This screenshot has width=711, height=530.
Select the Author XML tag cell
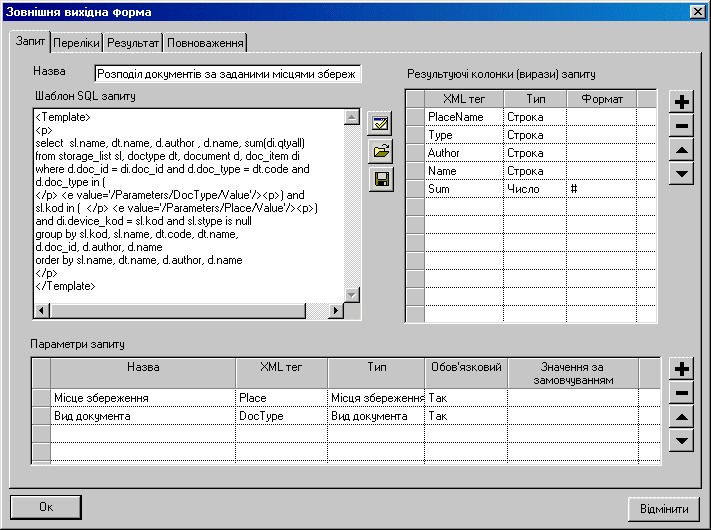[464, 153]
